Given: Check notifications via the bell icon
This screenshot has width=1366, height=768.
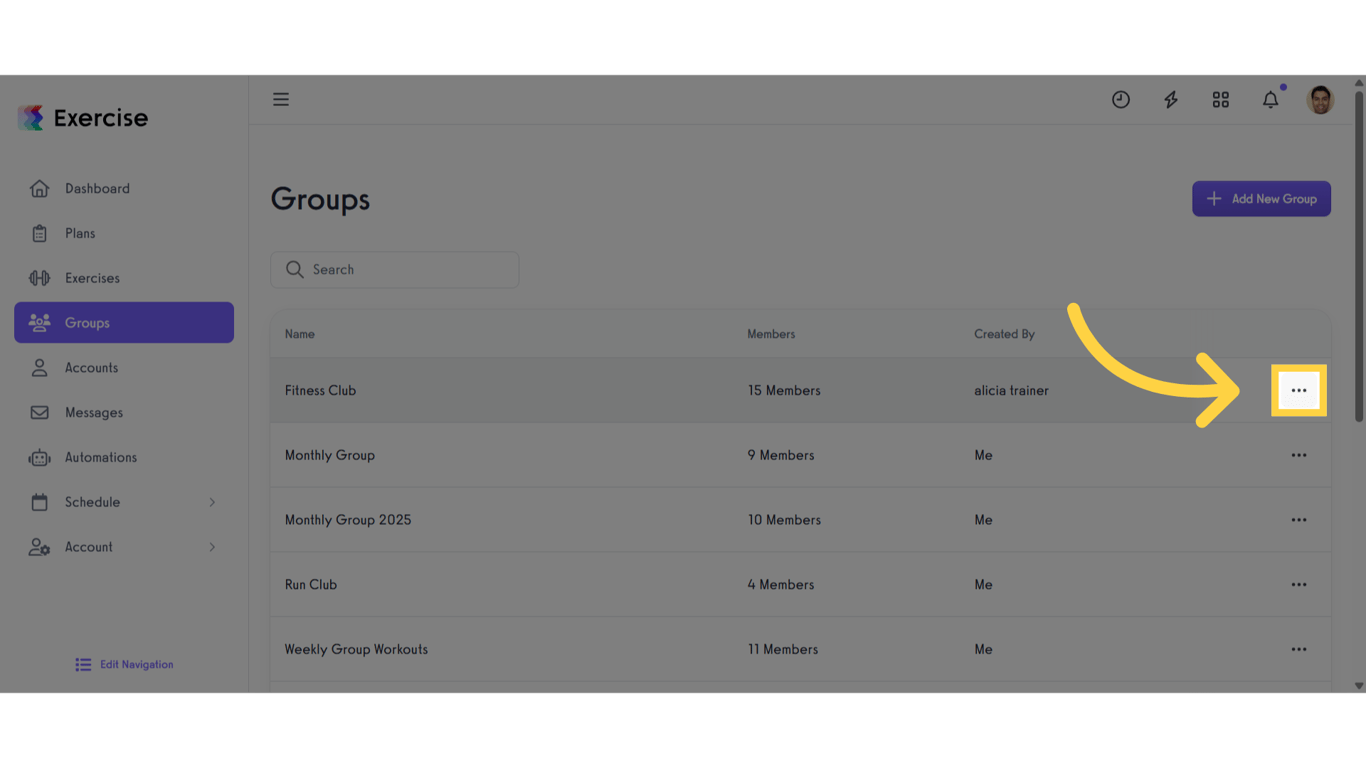Looking at the screenshot, I should pyautogui.click(x=1270, y=99).
